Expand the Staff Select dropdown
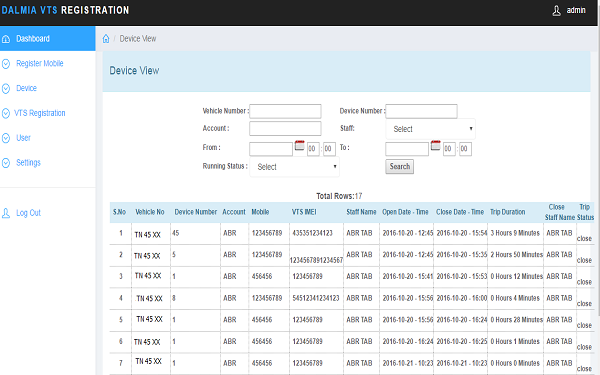This screenshot has height=375, width=600. [x=430, y=129]
